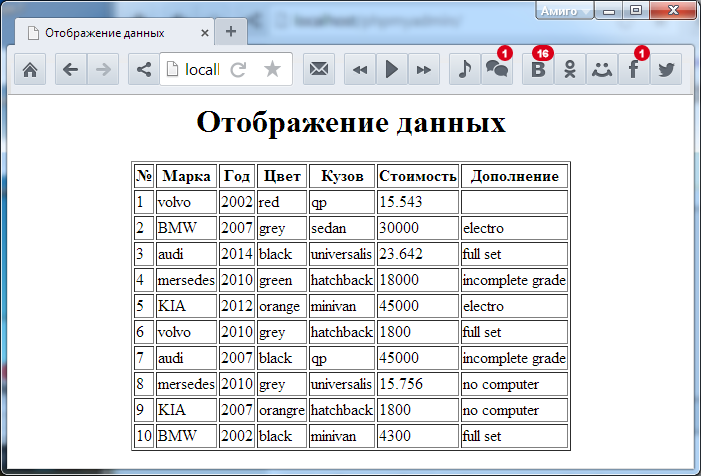Open the Facebook icon in toolbar
The height and width of the screenshot is (476, 701).
pyautogui.click(x=633, y=70)
